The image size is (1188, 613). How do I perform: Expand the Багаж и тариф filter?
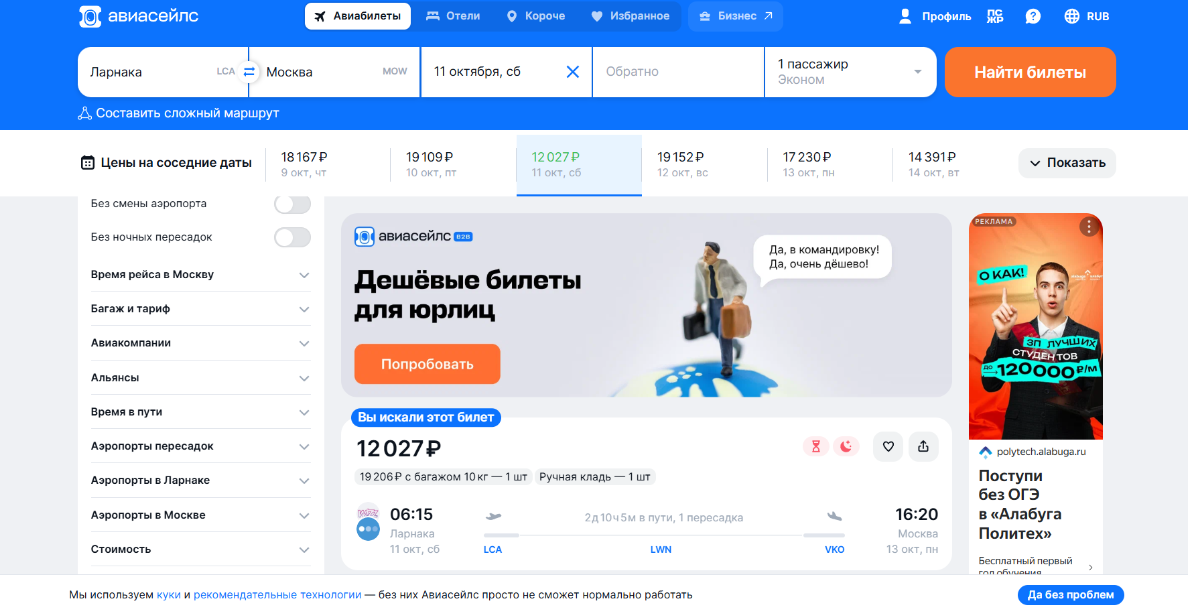(201, 309)
